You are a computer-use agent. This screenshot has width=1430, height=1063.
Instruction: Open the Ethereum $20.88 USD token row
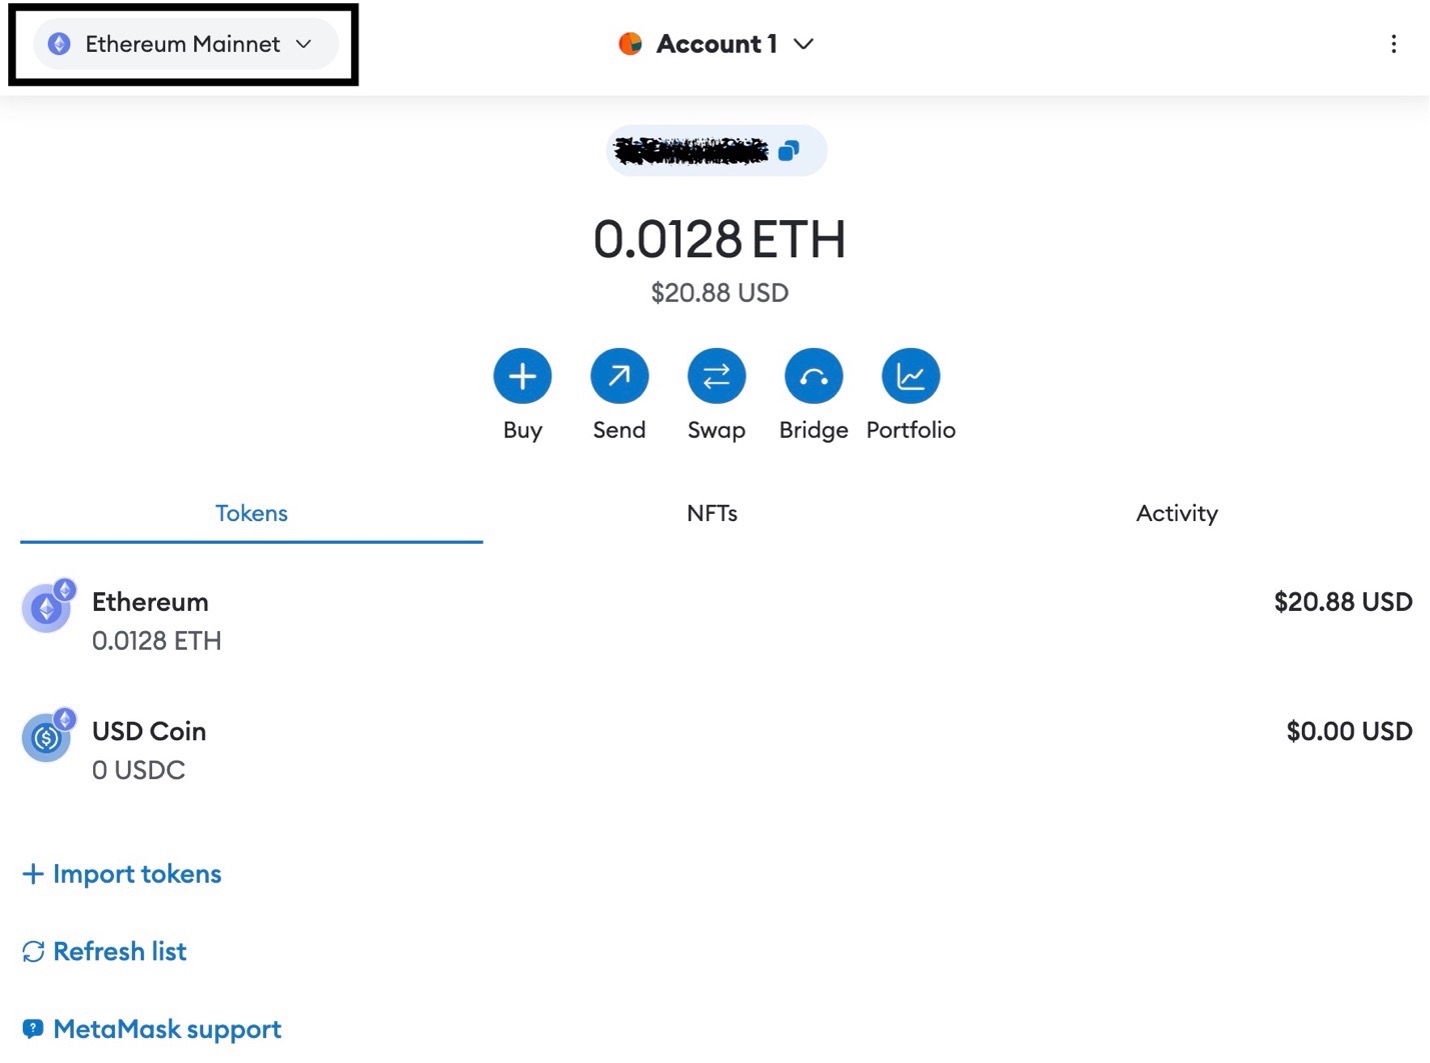point(715,620)
